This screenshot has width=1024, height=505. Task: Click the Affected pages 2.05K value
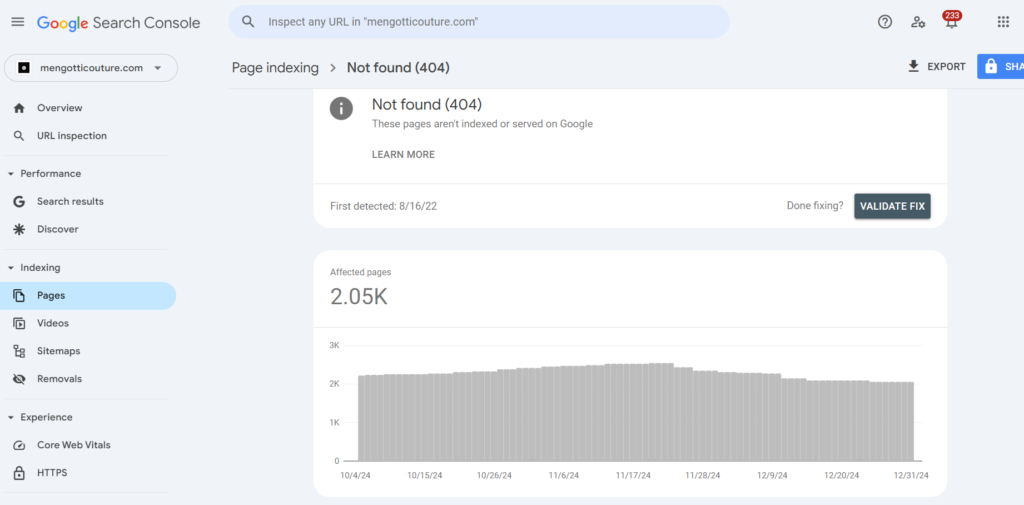(359, 297)
